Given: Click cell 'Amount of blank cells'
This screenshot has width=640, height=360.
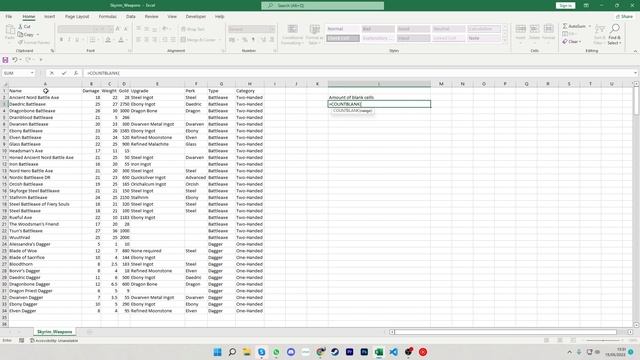Looking at the screenshot, I should pyautogui.click(x=379, y=98).
